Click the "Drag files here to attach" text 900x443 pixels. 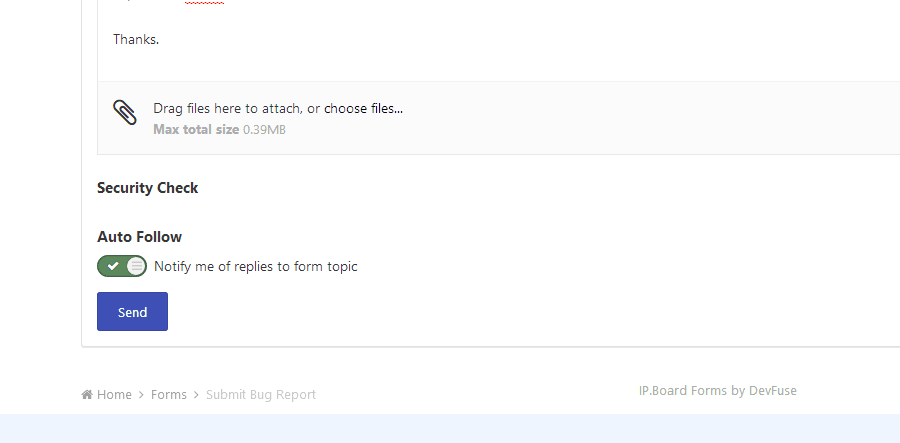pyautogui.click(x=227, y=108)
